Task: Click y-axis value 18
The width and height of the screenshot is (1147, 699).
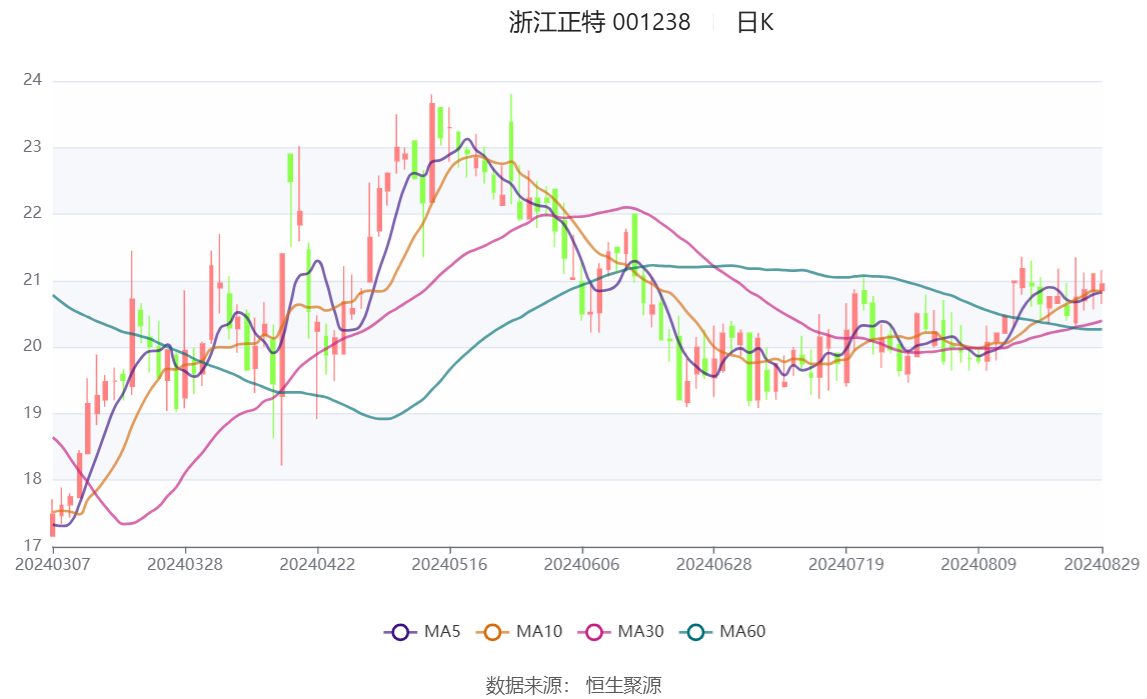Action: tap(32, 479)
